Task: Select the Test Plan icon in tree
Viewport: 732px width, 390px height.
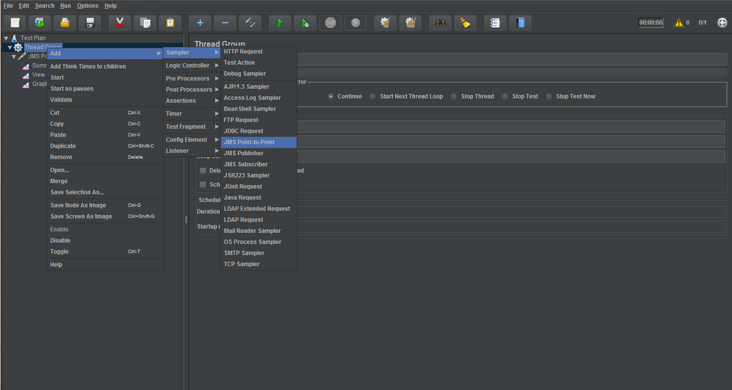Action: click(14, 38)
